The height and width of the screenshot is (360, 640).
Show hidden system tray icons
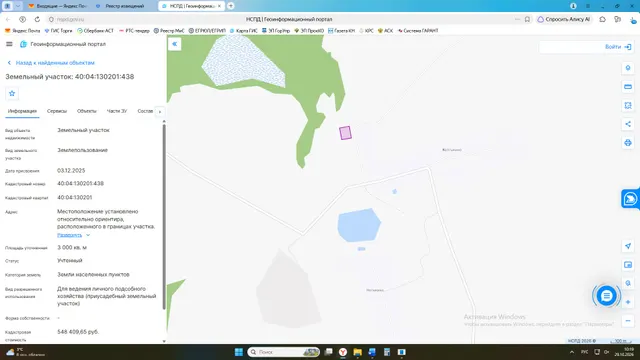572,352
